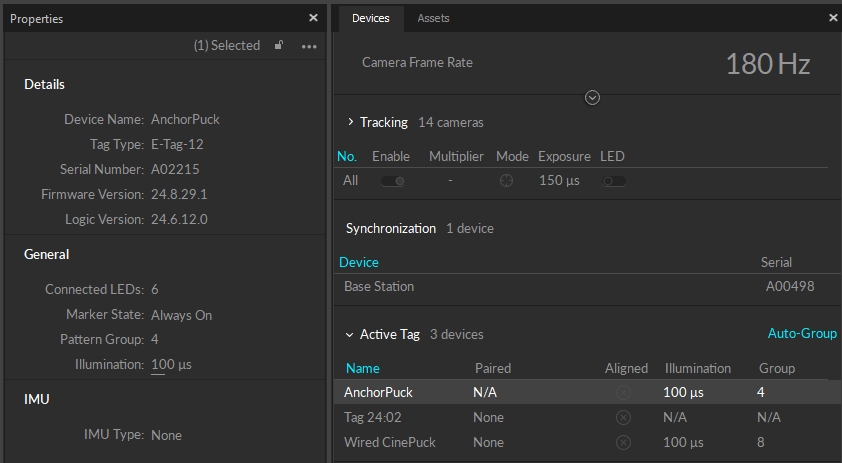Viewport: 842px width, 463px height.
Task: Select the Devices tab
Action: click(x=370, y=18)
